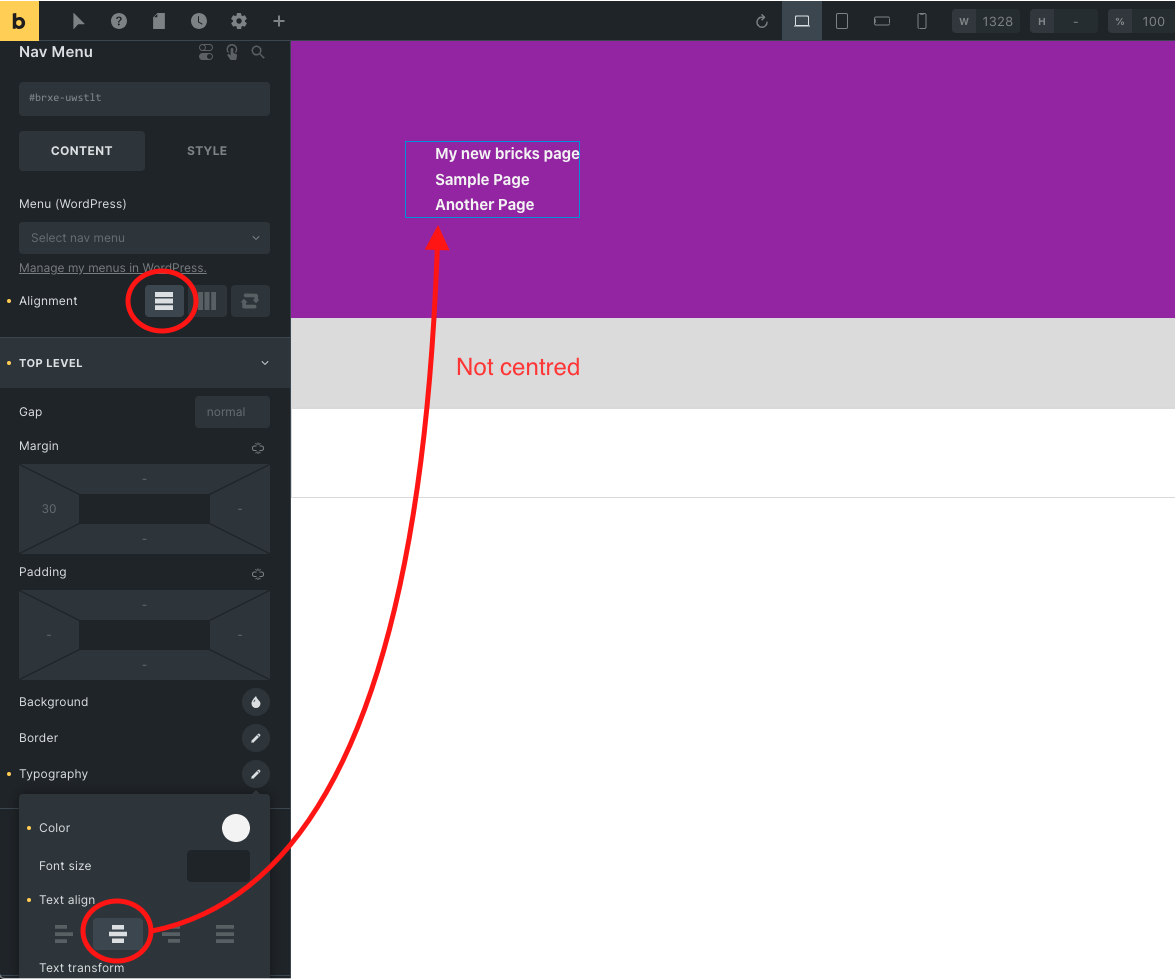Search within Nav Menu settings
Viewport: 1175px width, 979px height.
coord(258,51)
